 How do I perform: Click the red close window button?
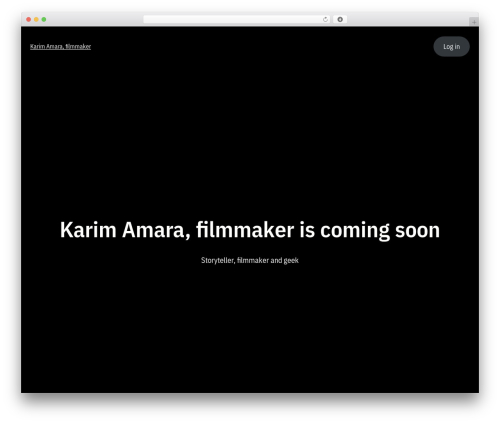coord(29,19)
